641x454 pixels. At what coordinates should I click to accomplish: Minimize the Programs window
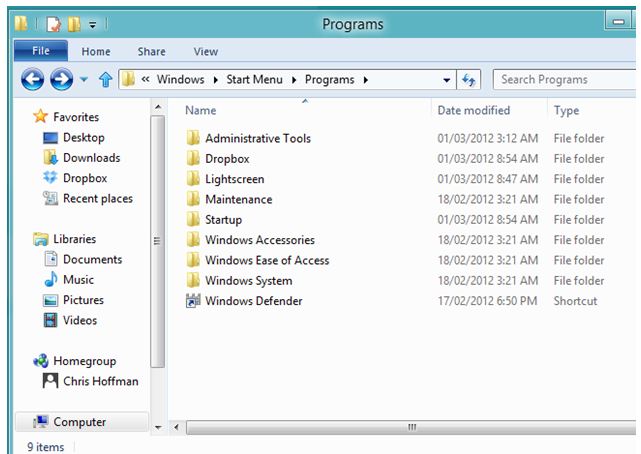pos(618,21)
